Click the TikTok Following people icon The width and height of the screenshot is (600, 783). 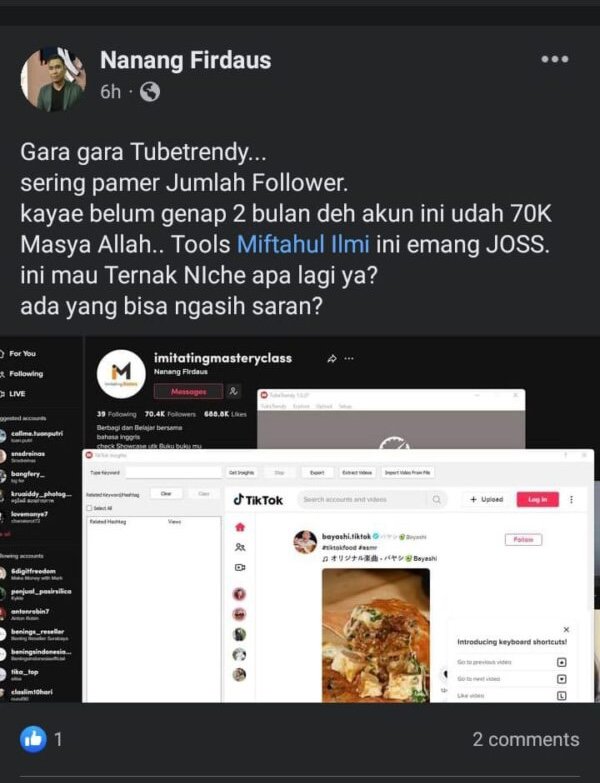tap(240, 547)
